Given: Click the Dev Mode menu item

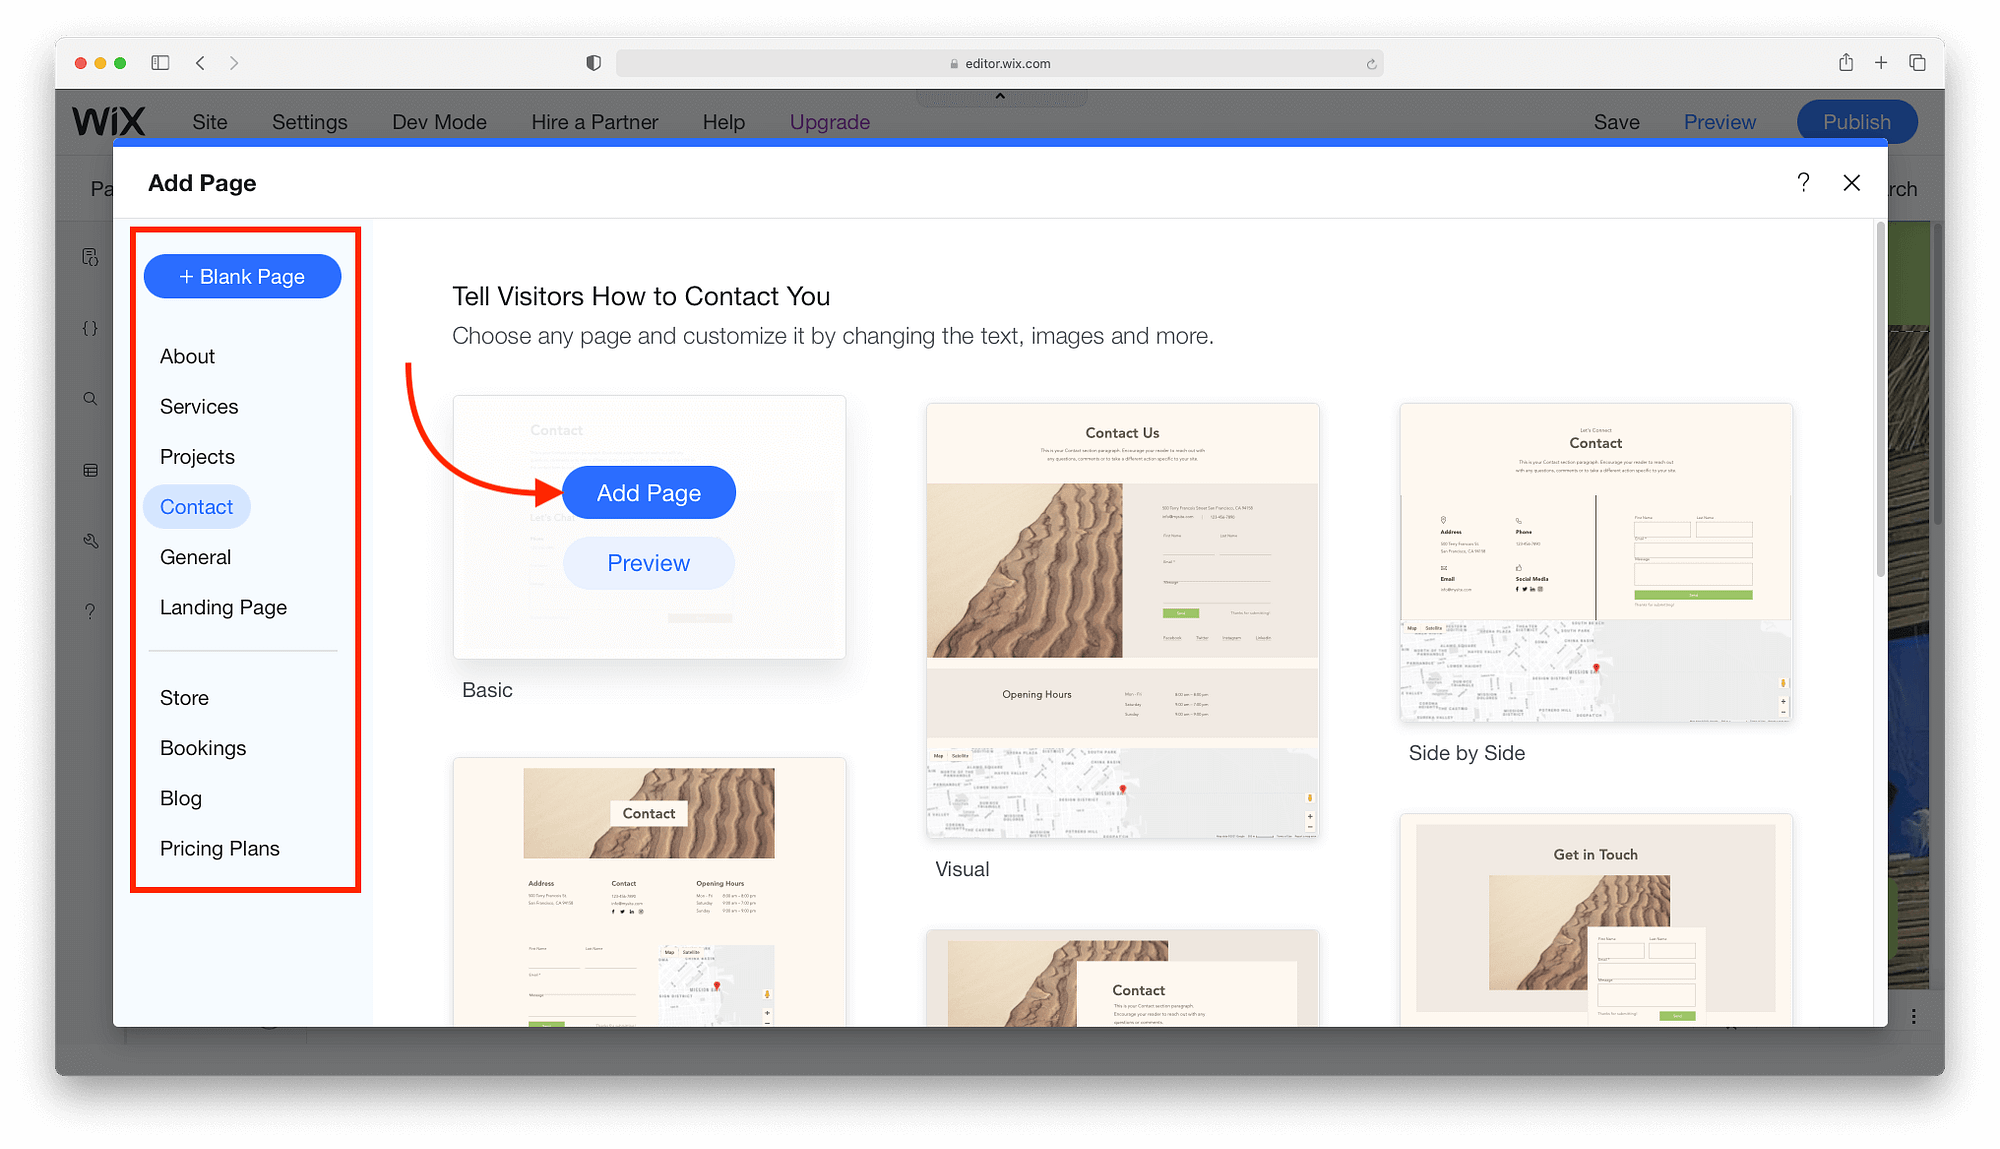Looking at the screenshot, I should [x=440, y=121].
